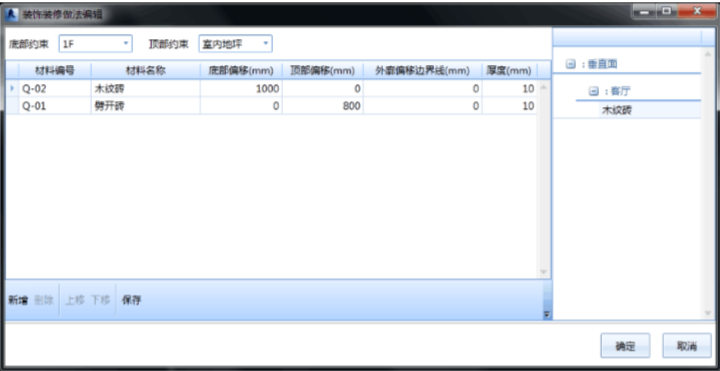Image resolution: width=720 pixels, height=371 pixels.
Task: Select the Q-02 cell
Action: (x=55, y=89)
